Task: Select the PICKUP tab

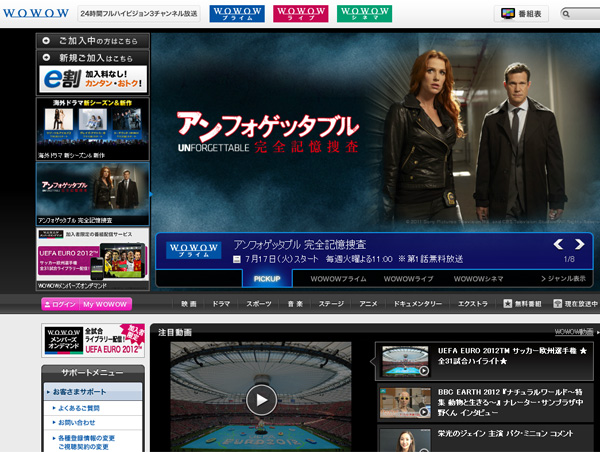Action: [x=267, y=279]
